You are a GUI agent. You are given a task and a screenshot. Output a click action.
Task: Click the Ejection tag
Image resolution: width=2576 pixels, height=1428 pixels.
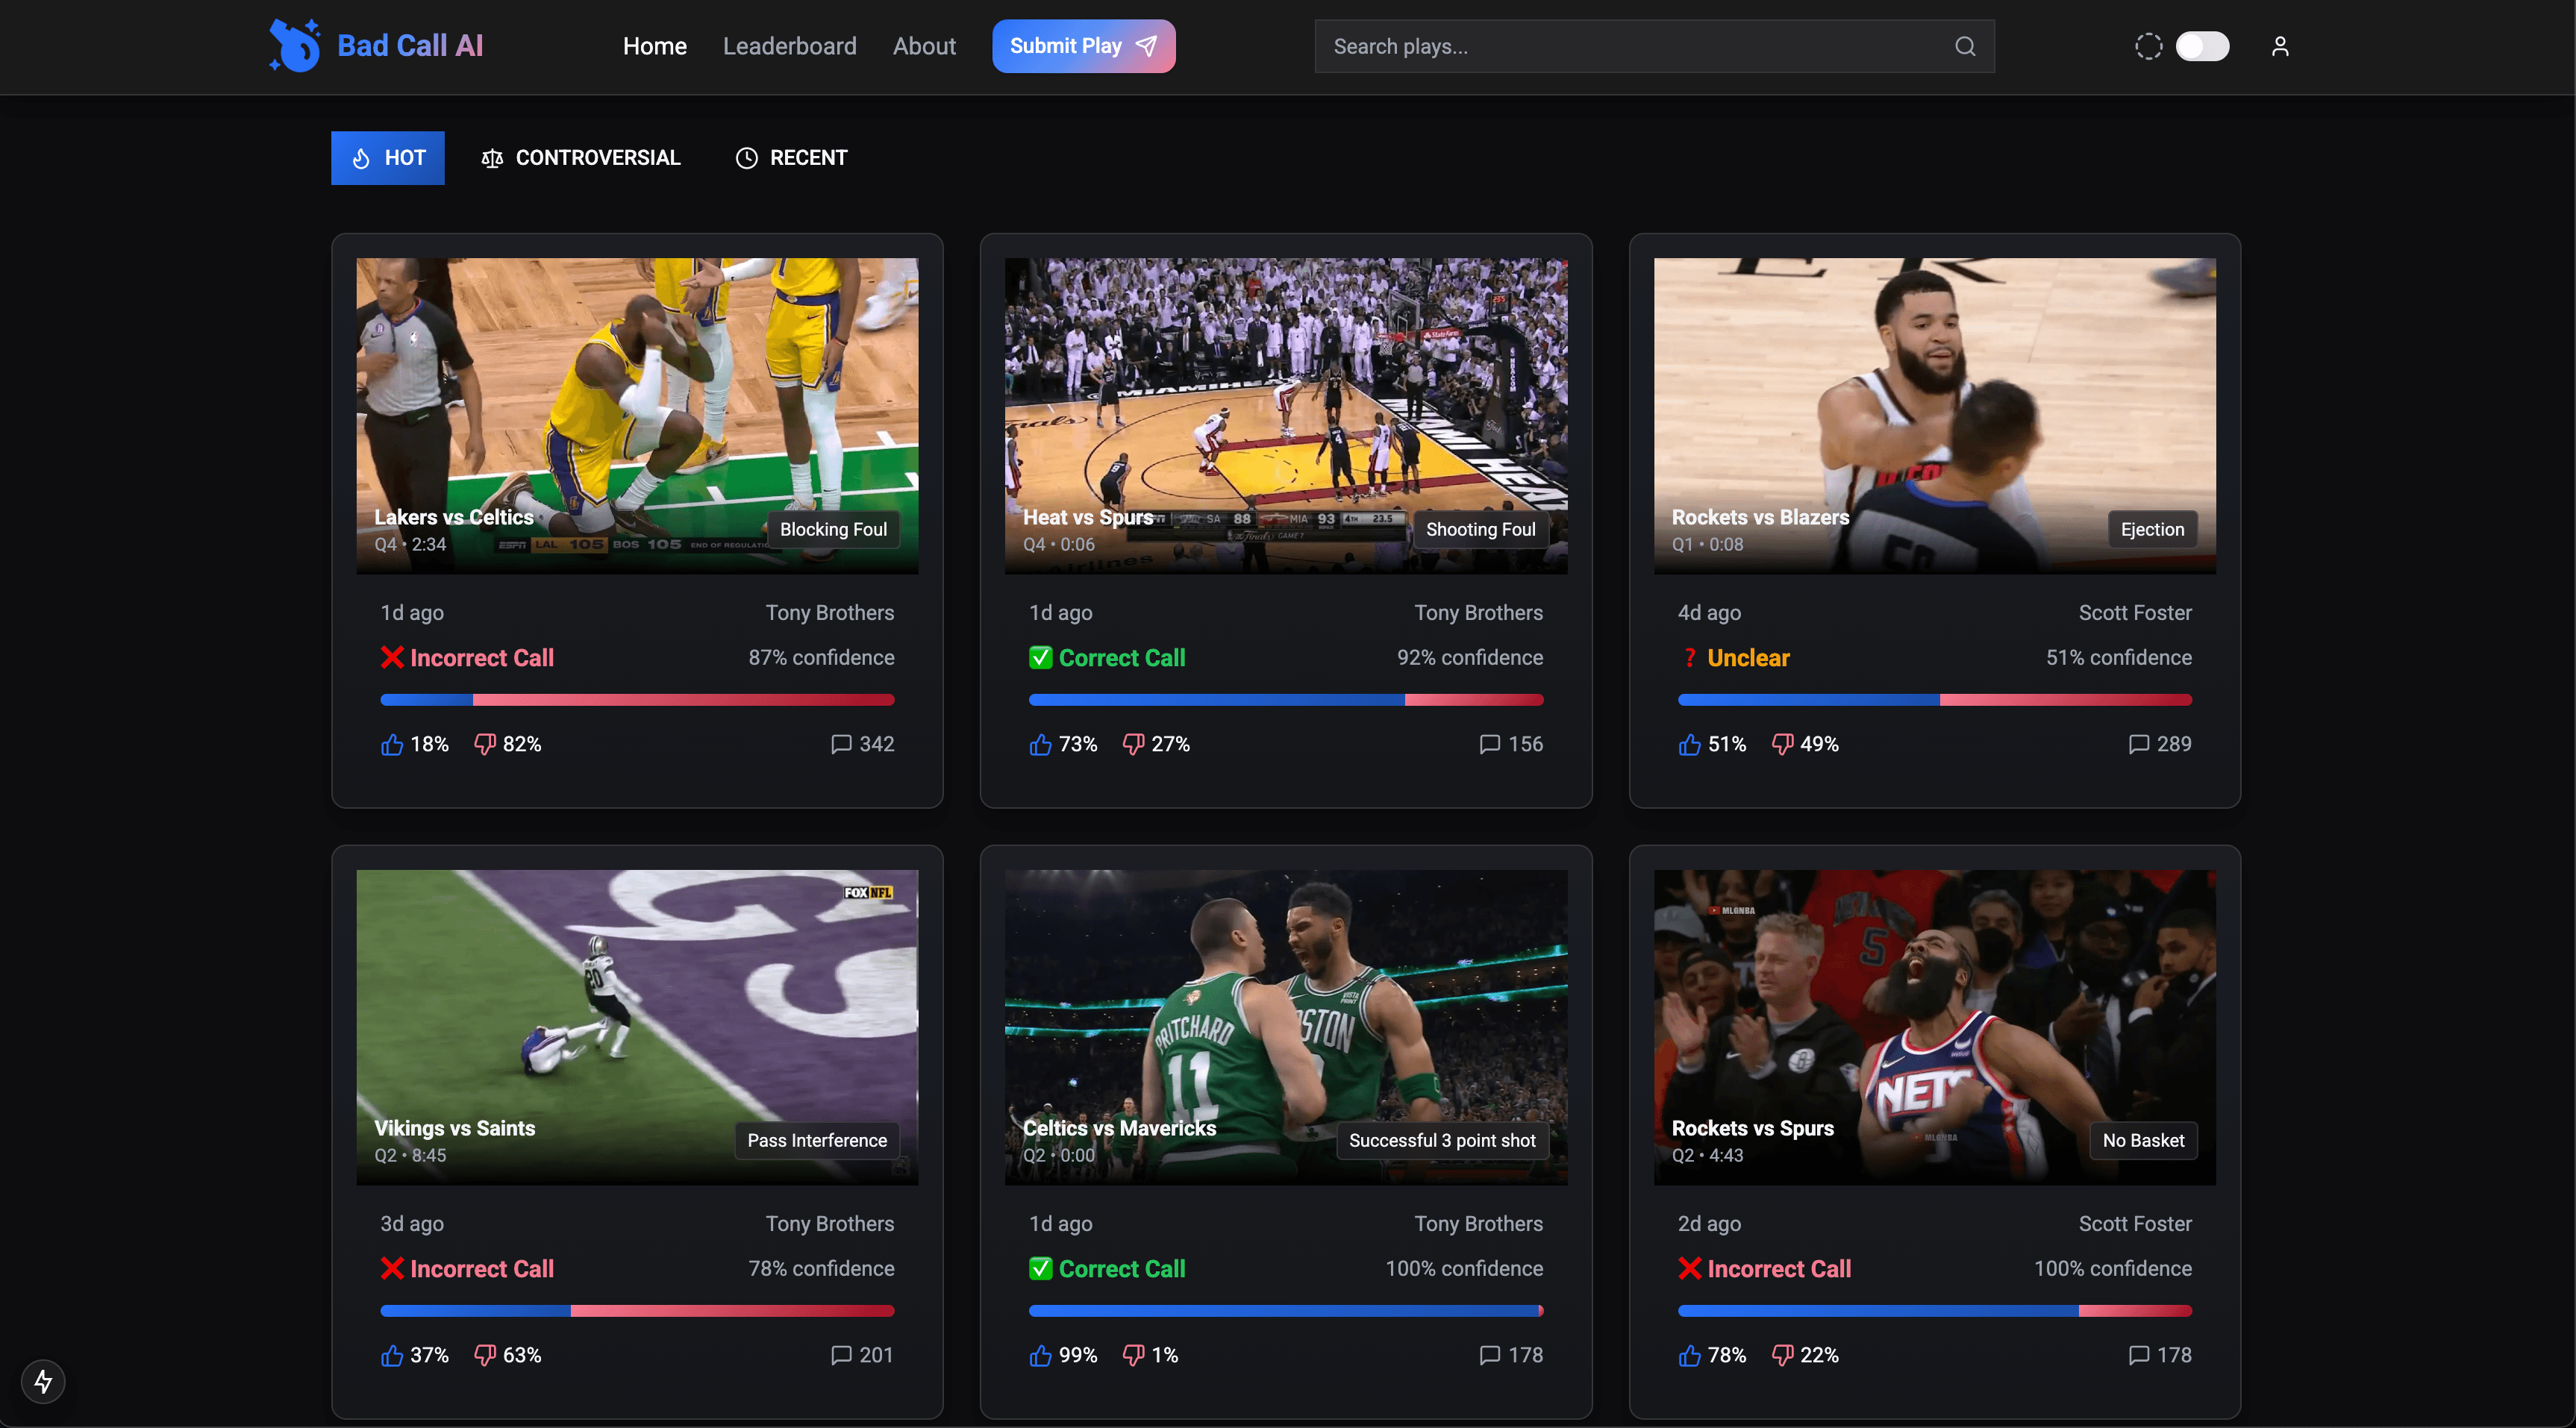[2153, 530]
